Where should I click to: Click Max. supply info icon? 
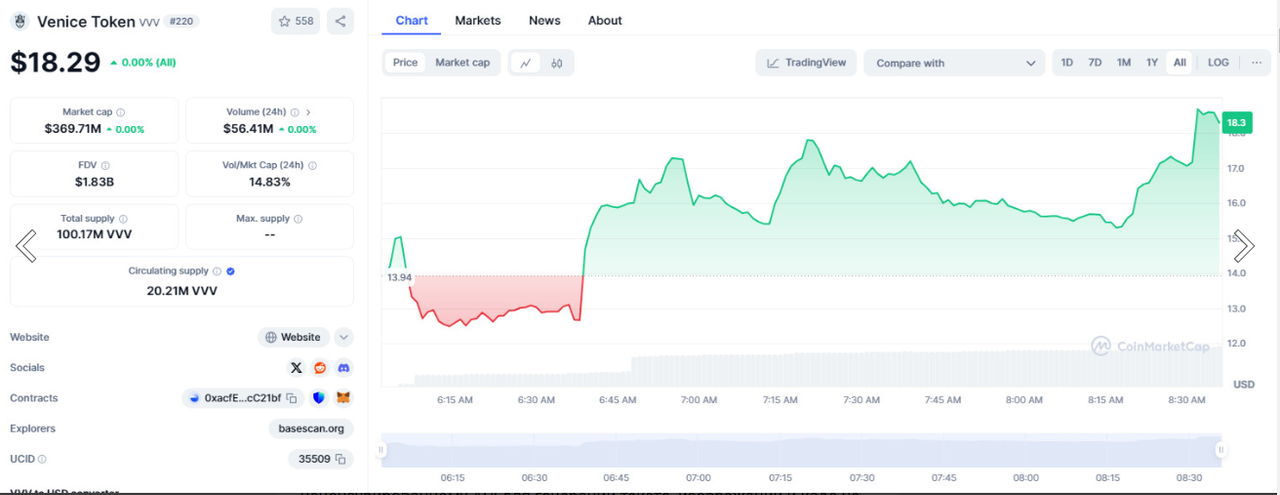tap(298, 218)
